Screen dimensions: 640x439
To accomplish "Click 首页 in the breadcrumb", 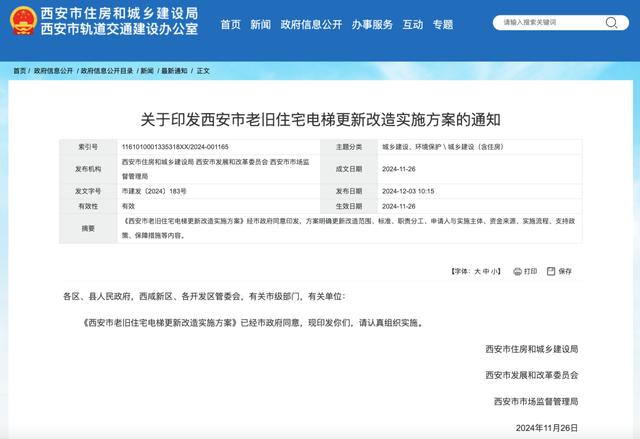I will coord(20,71).
